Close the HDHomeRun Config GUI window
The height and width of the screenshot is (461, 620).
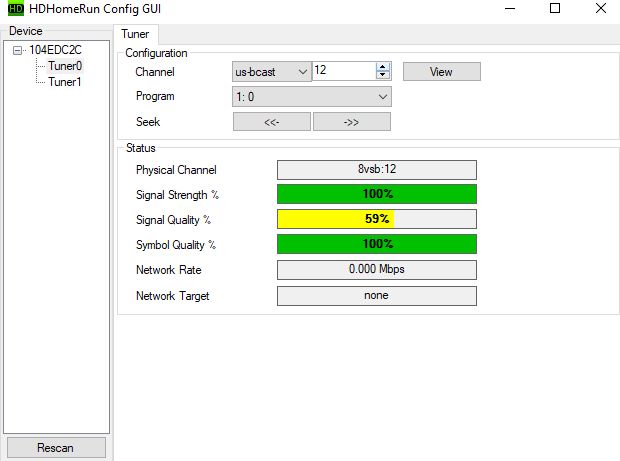(601, 8)
